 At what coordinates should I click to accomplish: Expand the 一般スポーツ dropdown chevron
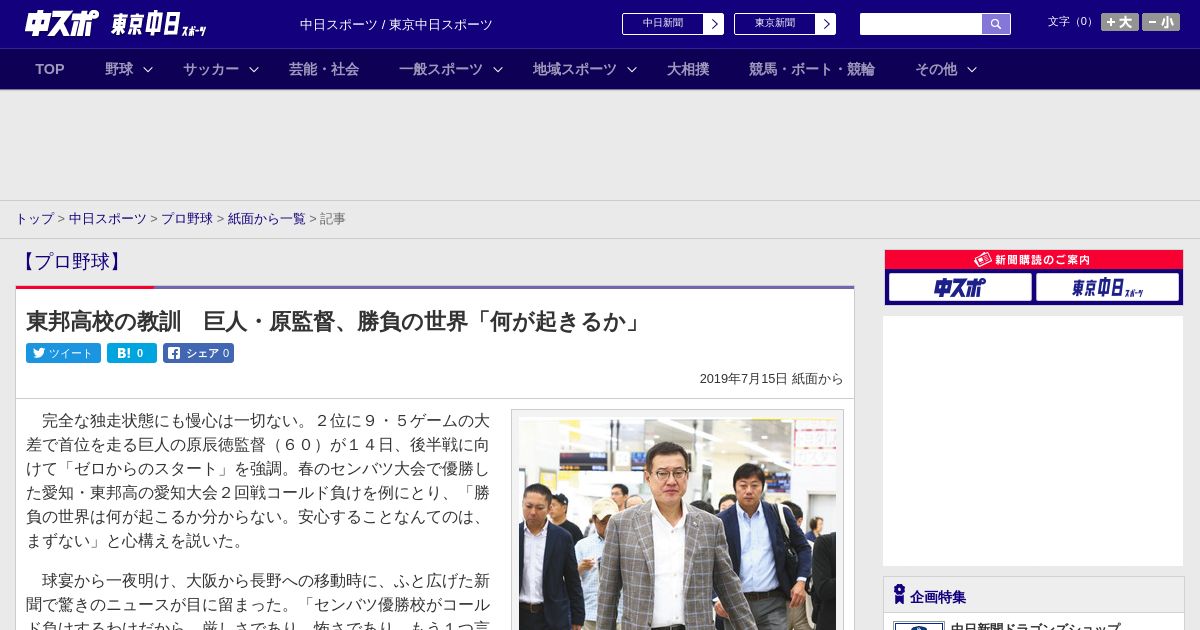[498, 69]
